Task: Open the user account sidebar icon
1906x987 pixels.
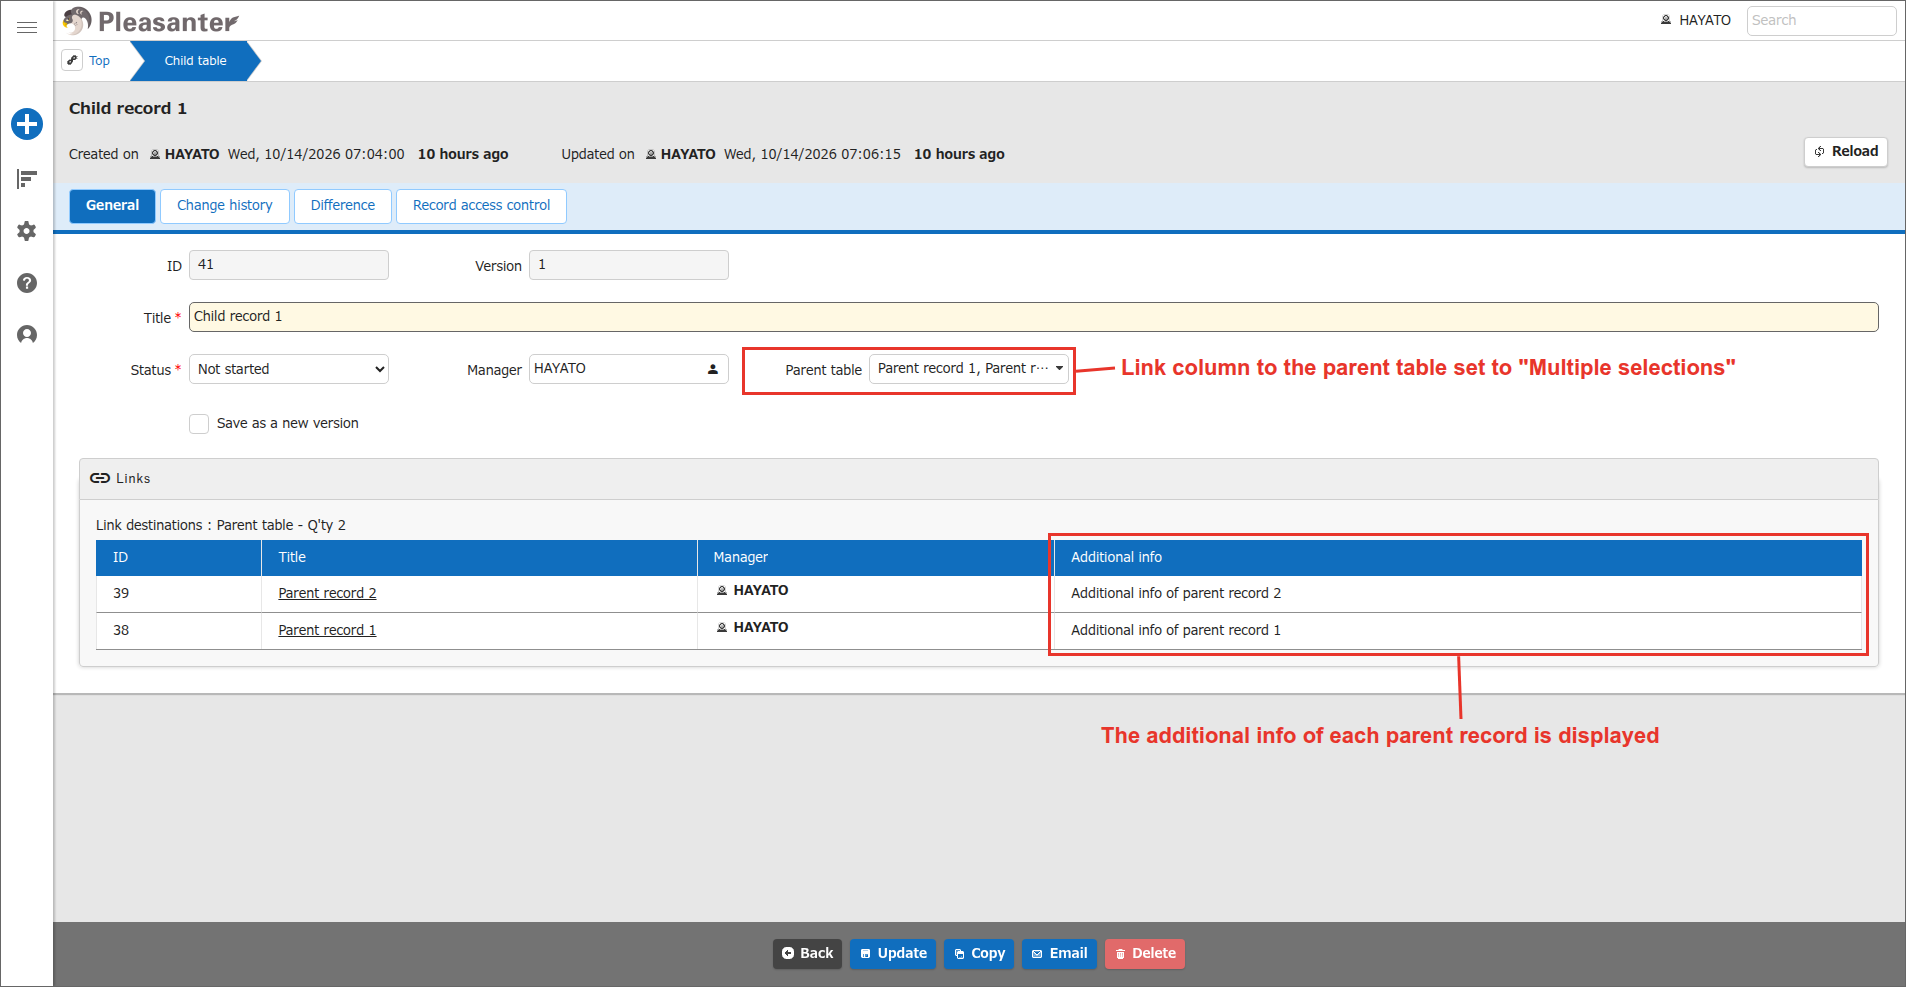Action: click(27, 335)
